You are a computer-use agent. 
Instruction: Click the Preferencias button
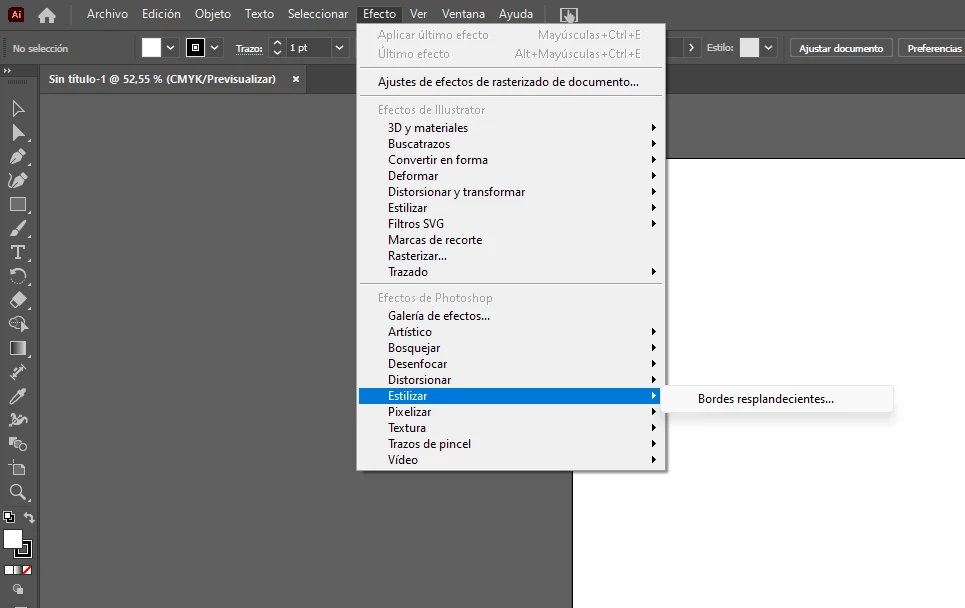point(934,48)
